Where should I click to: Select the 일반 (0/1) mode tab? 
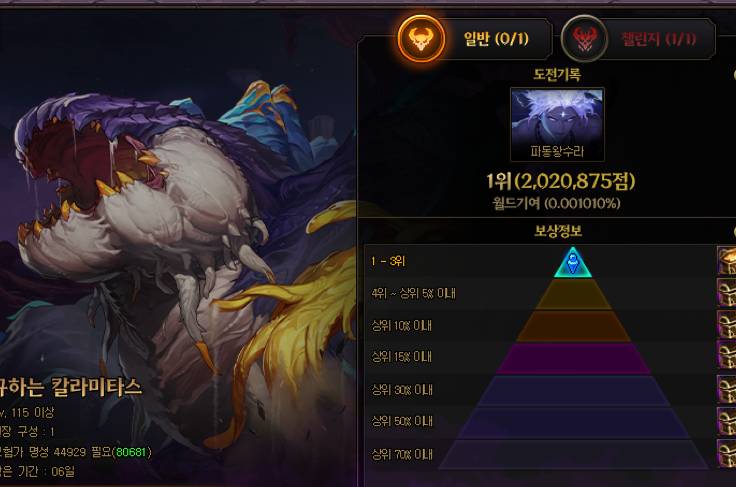[x=496, y=38]
